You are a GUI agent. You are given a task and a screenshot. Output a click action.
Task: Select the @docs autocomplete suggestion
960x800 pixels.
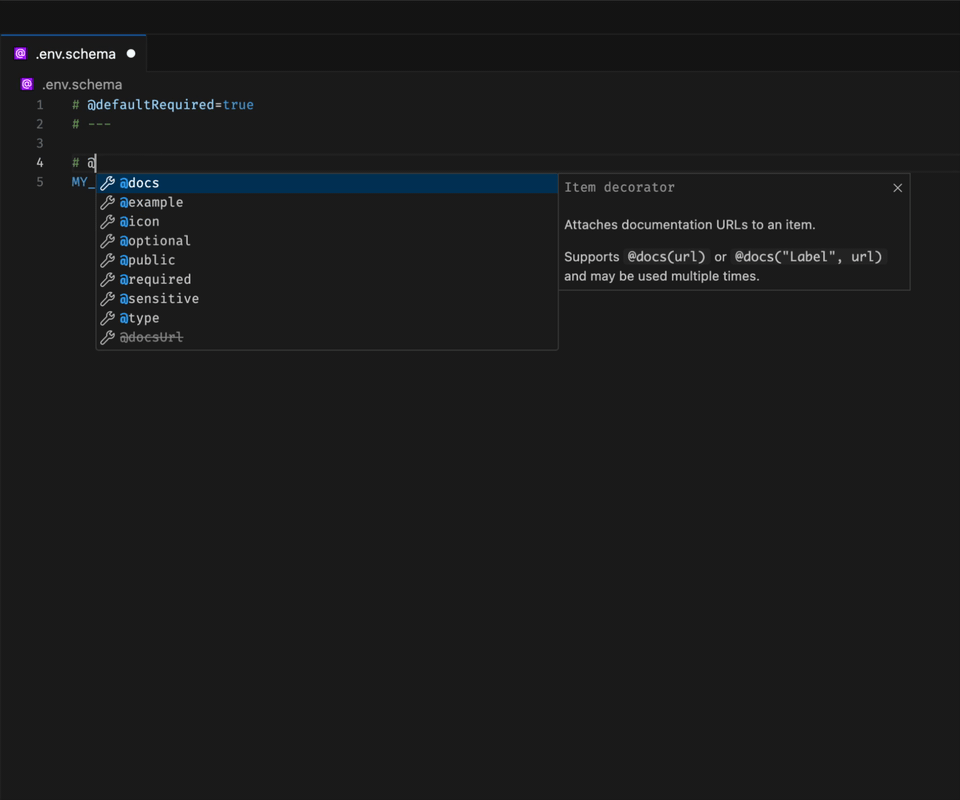click(327, 183)
